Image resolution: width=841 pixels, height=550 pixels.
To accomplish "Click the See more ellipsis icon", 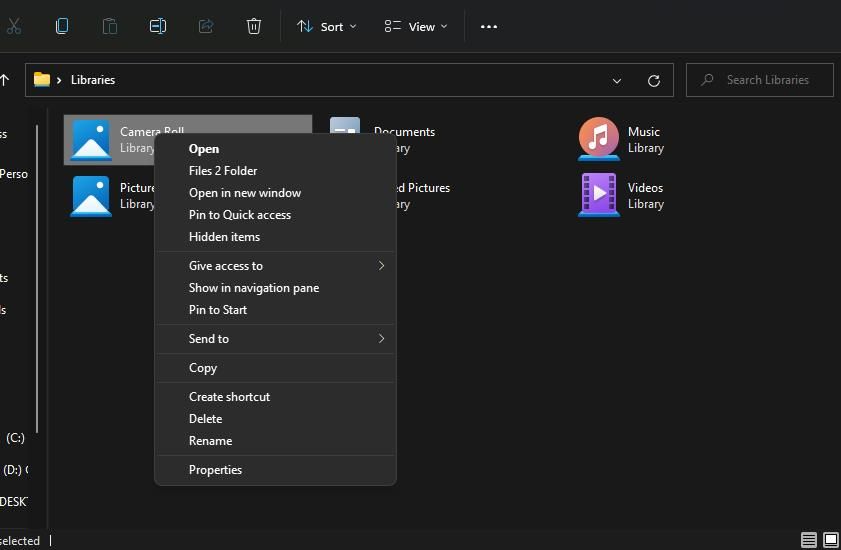I will (x=489, y=26).
